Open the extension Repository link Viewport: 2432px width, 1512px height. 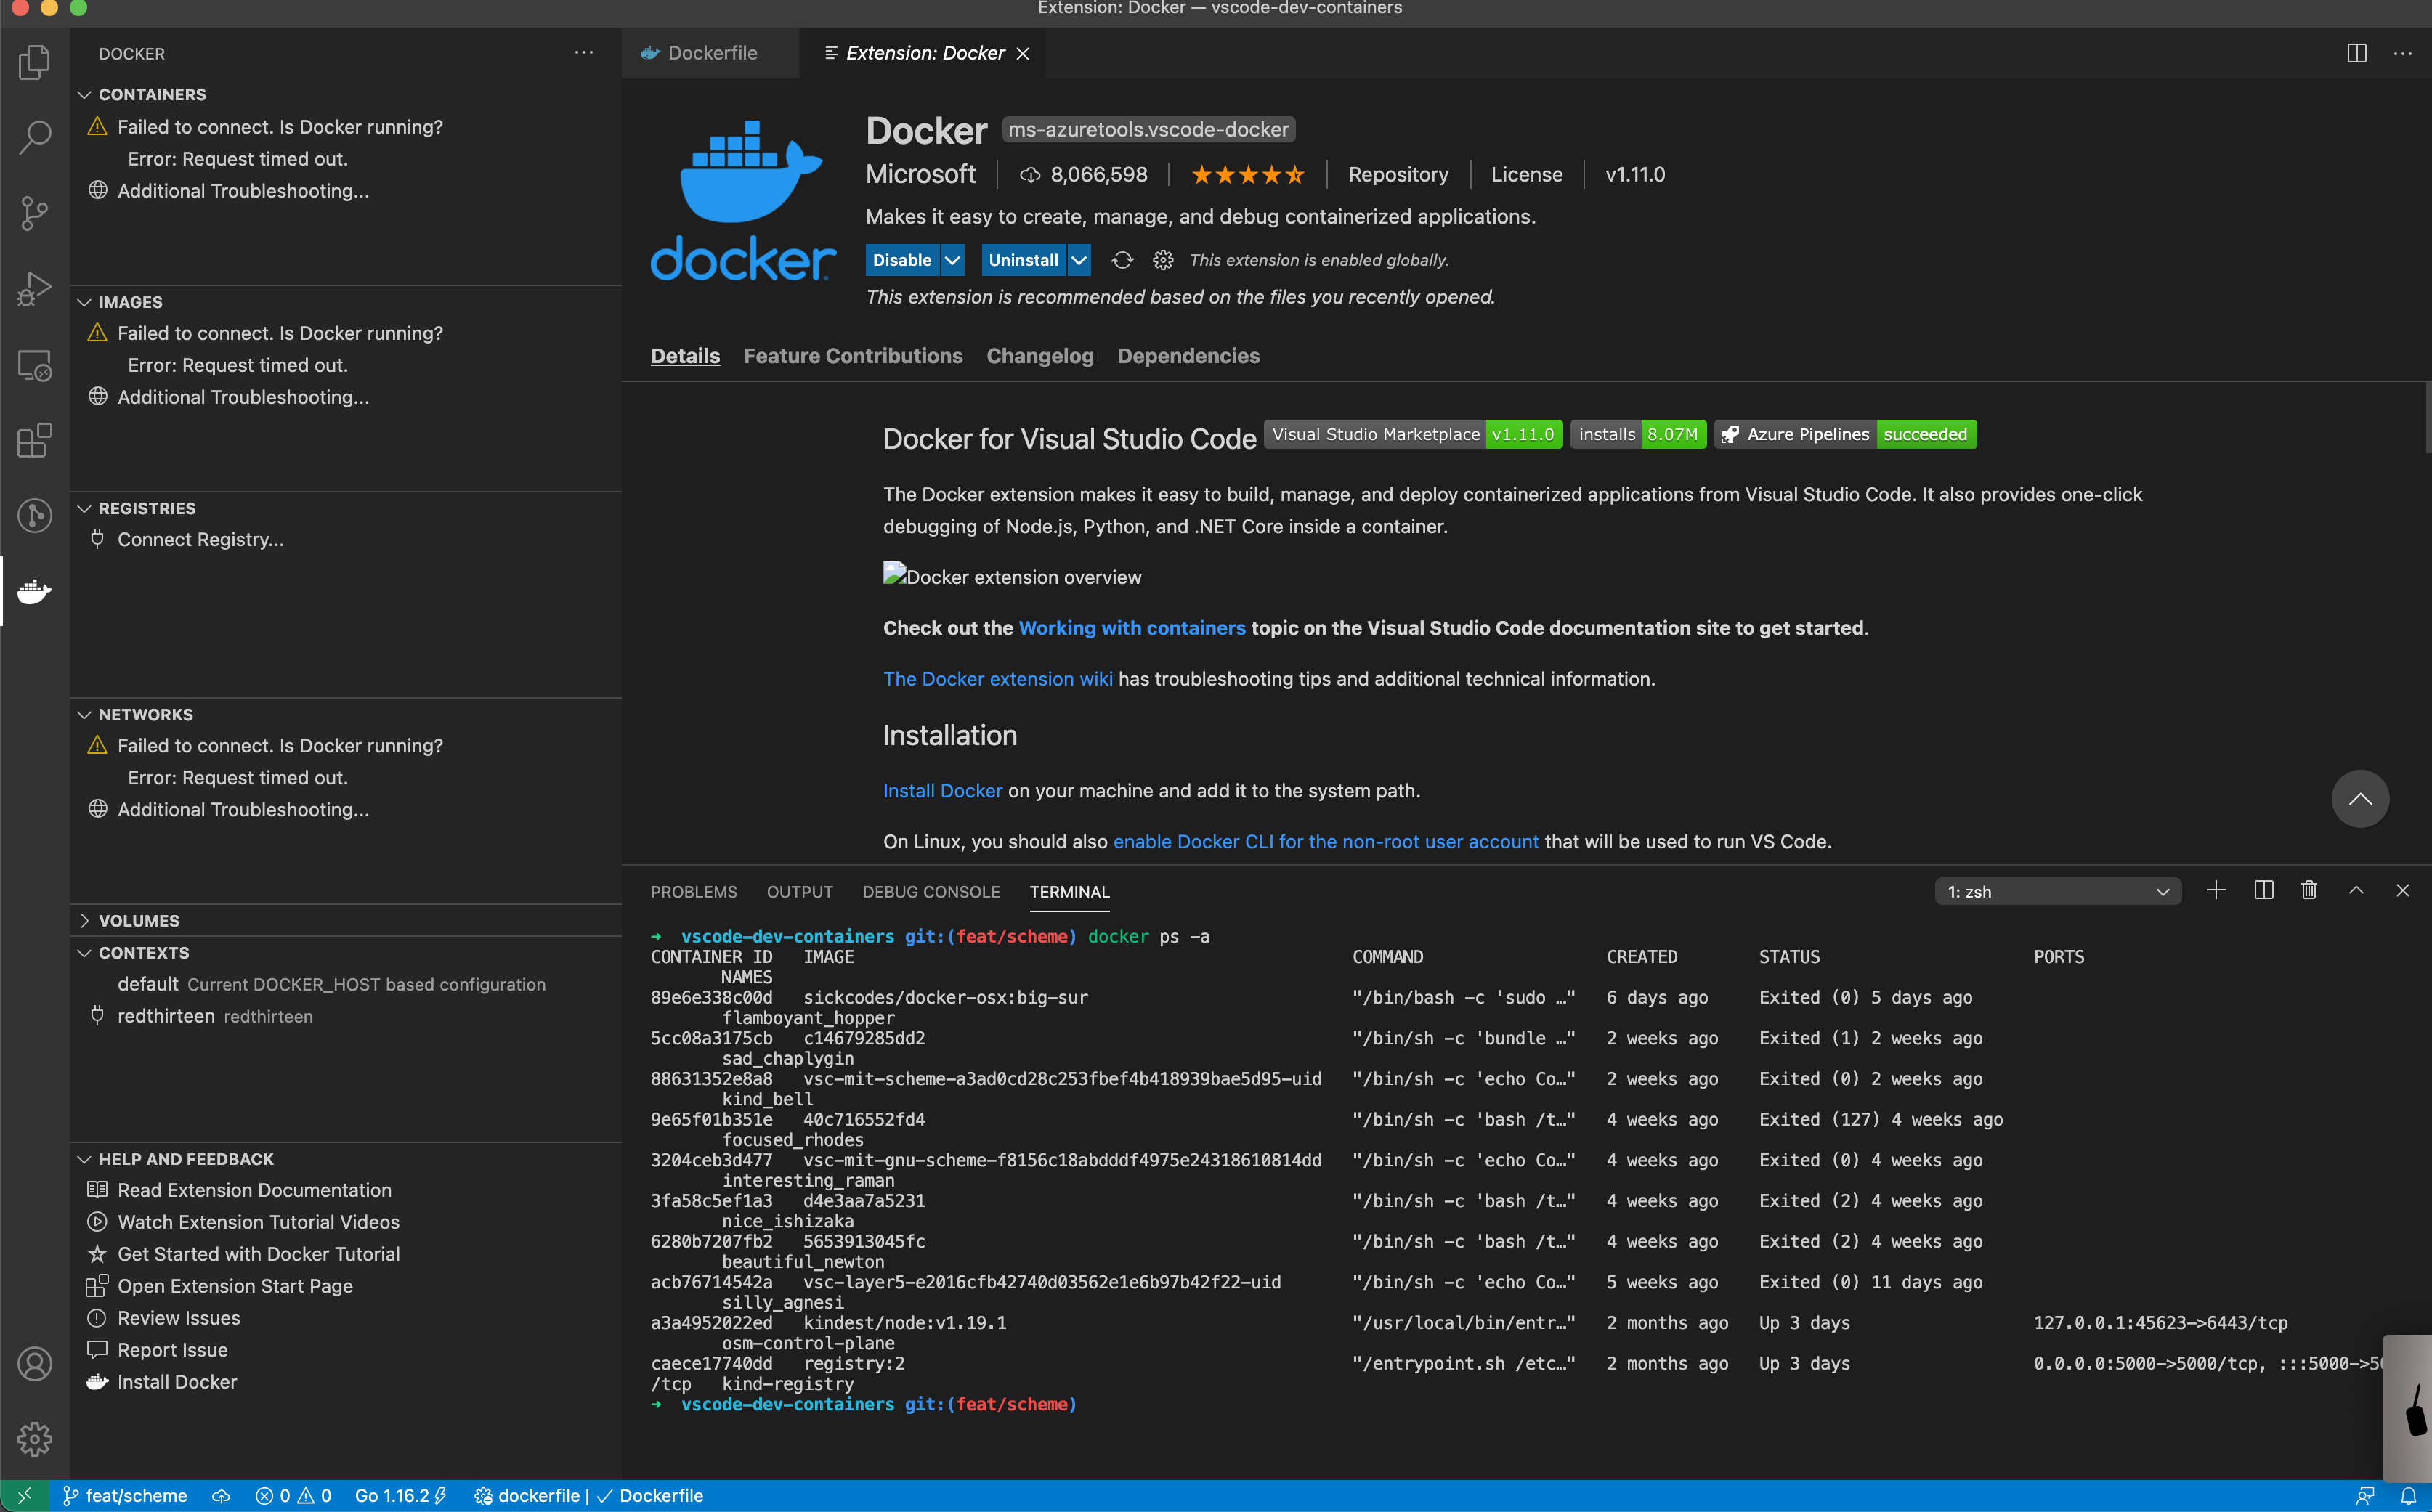pos(1398,174)
